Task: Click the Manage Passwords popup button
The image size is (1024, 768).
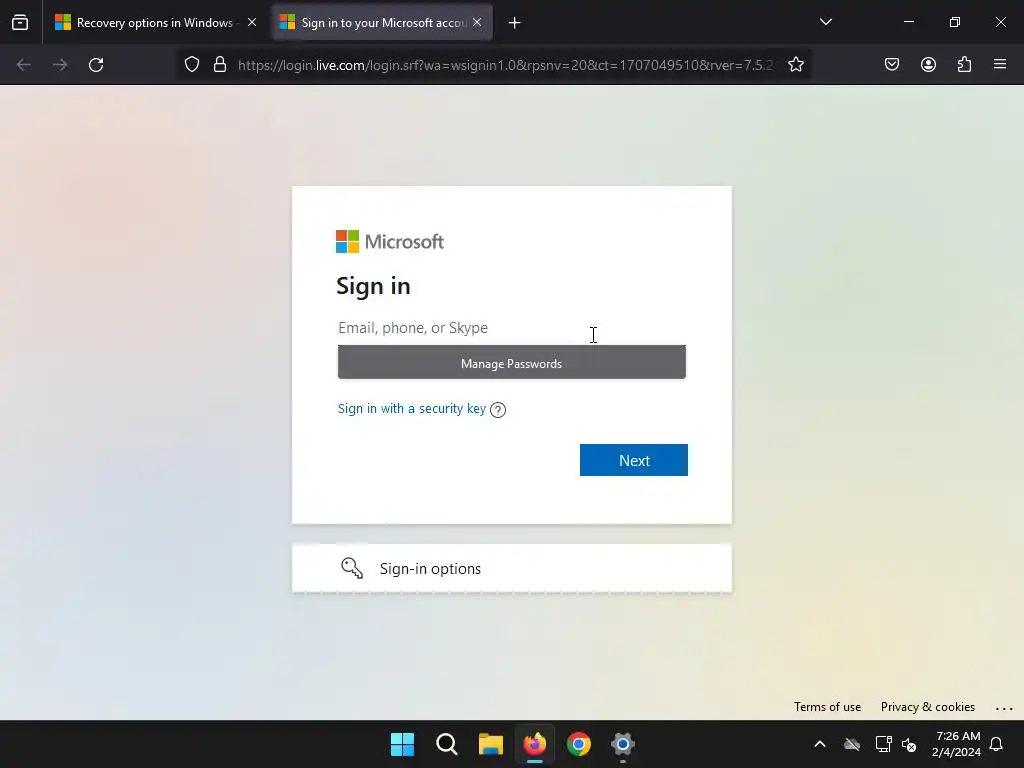Action: point(511,362)
